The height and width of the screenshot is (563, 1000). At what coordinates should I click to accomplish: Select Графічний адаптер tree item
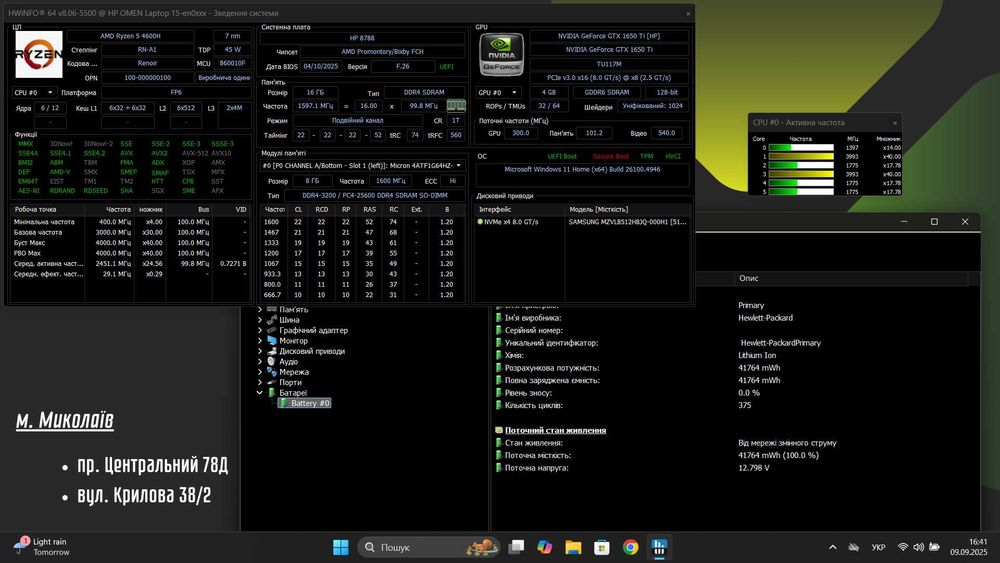[x=313, y=330]
